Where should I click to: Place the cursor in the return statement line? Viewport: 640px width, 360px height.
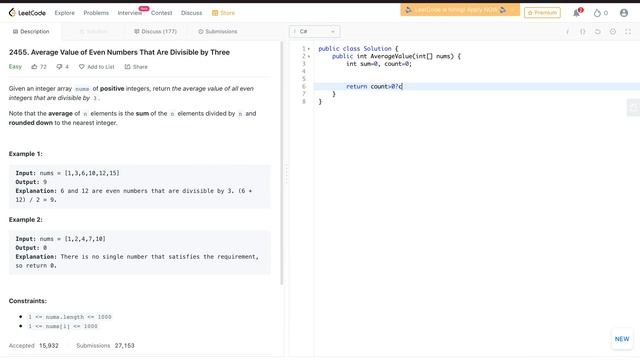click(477, 86)
